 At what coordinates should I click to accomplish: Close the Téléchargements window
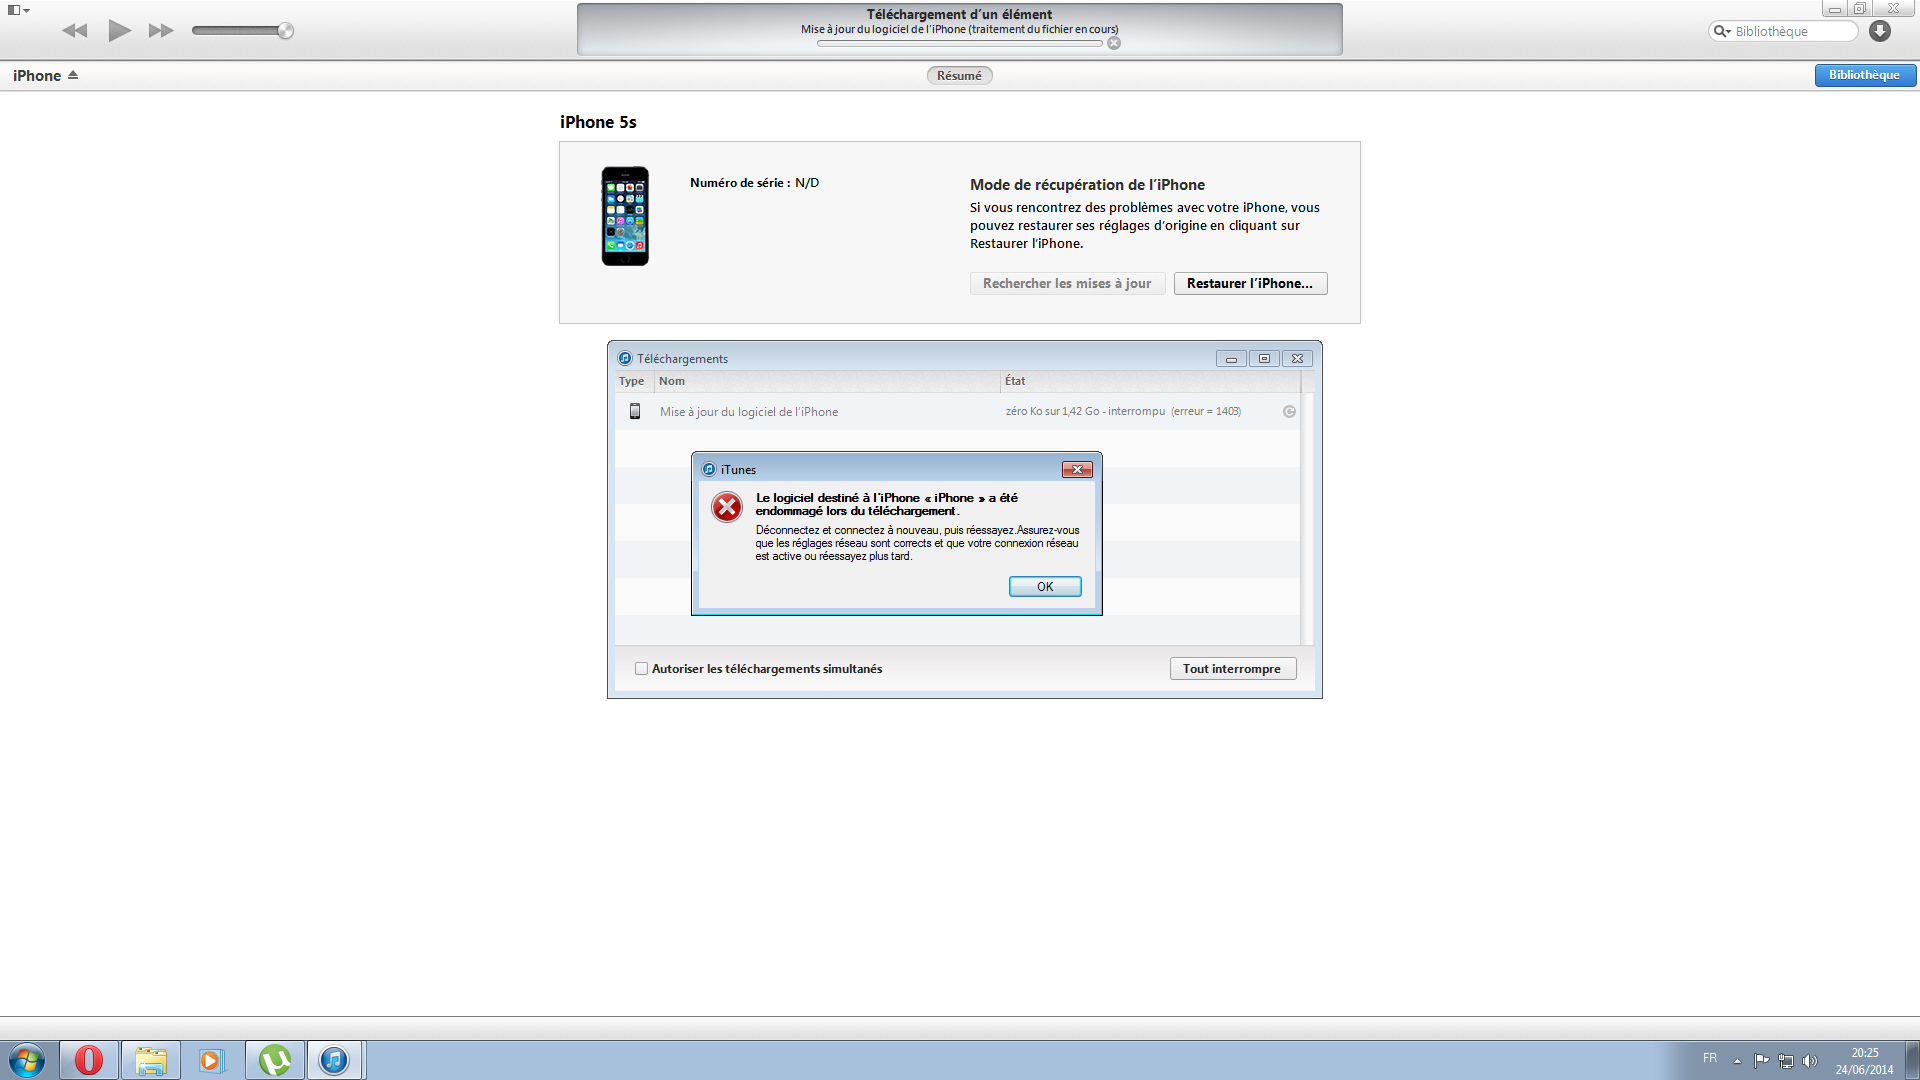pos(1297,359)
